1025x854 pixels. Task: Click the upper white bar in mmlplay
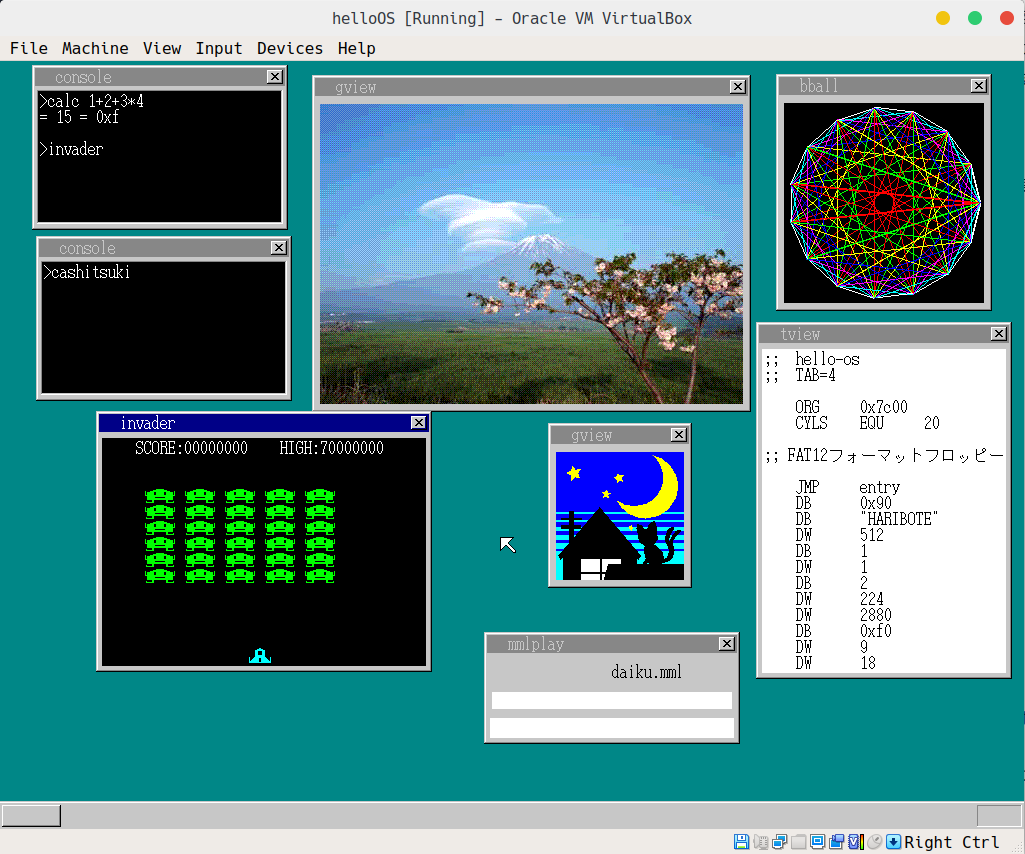[x=611, y=700]
